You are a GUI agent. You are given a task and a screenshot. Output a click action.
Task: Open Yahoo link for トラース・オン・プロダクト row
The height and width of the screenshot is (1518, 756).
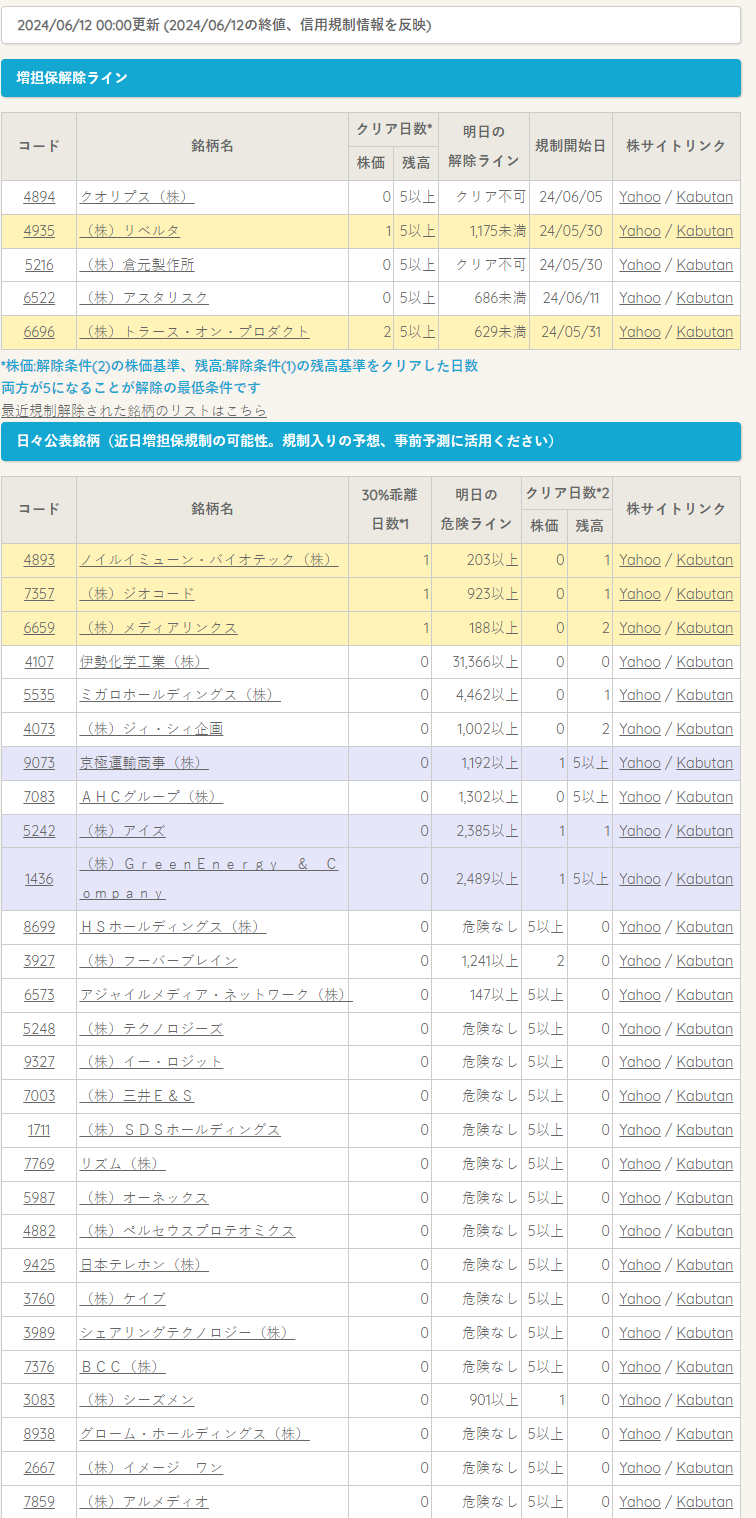click(640, 332)
